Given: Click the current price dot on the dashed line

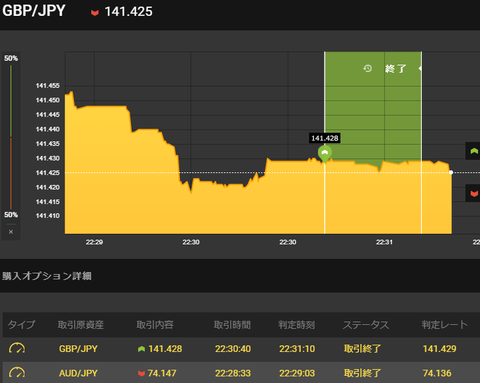Looking at the screenshot, I should pos(451,172).
